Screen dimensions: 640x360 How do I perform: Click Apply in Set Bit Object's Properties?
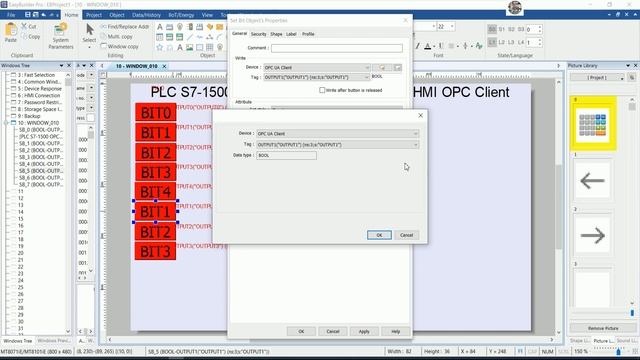(364, 331)
